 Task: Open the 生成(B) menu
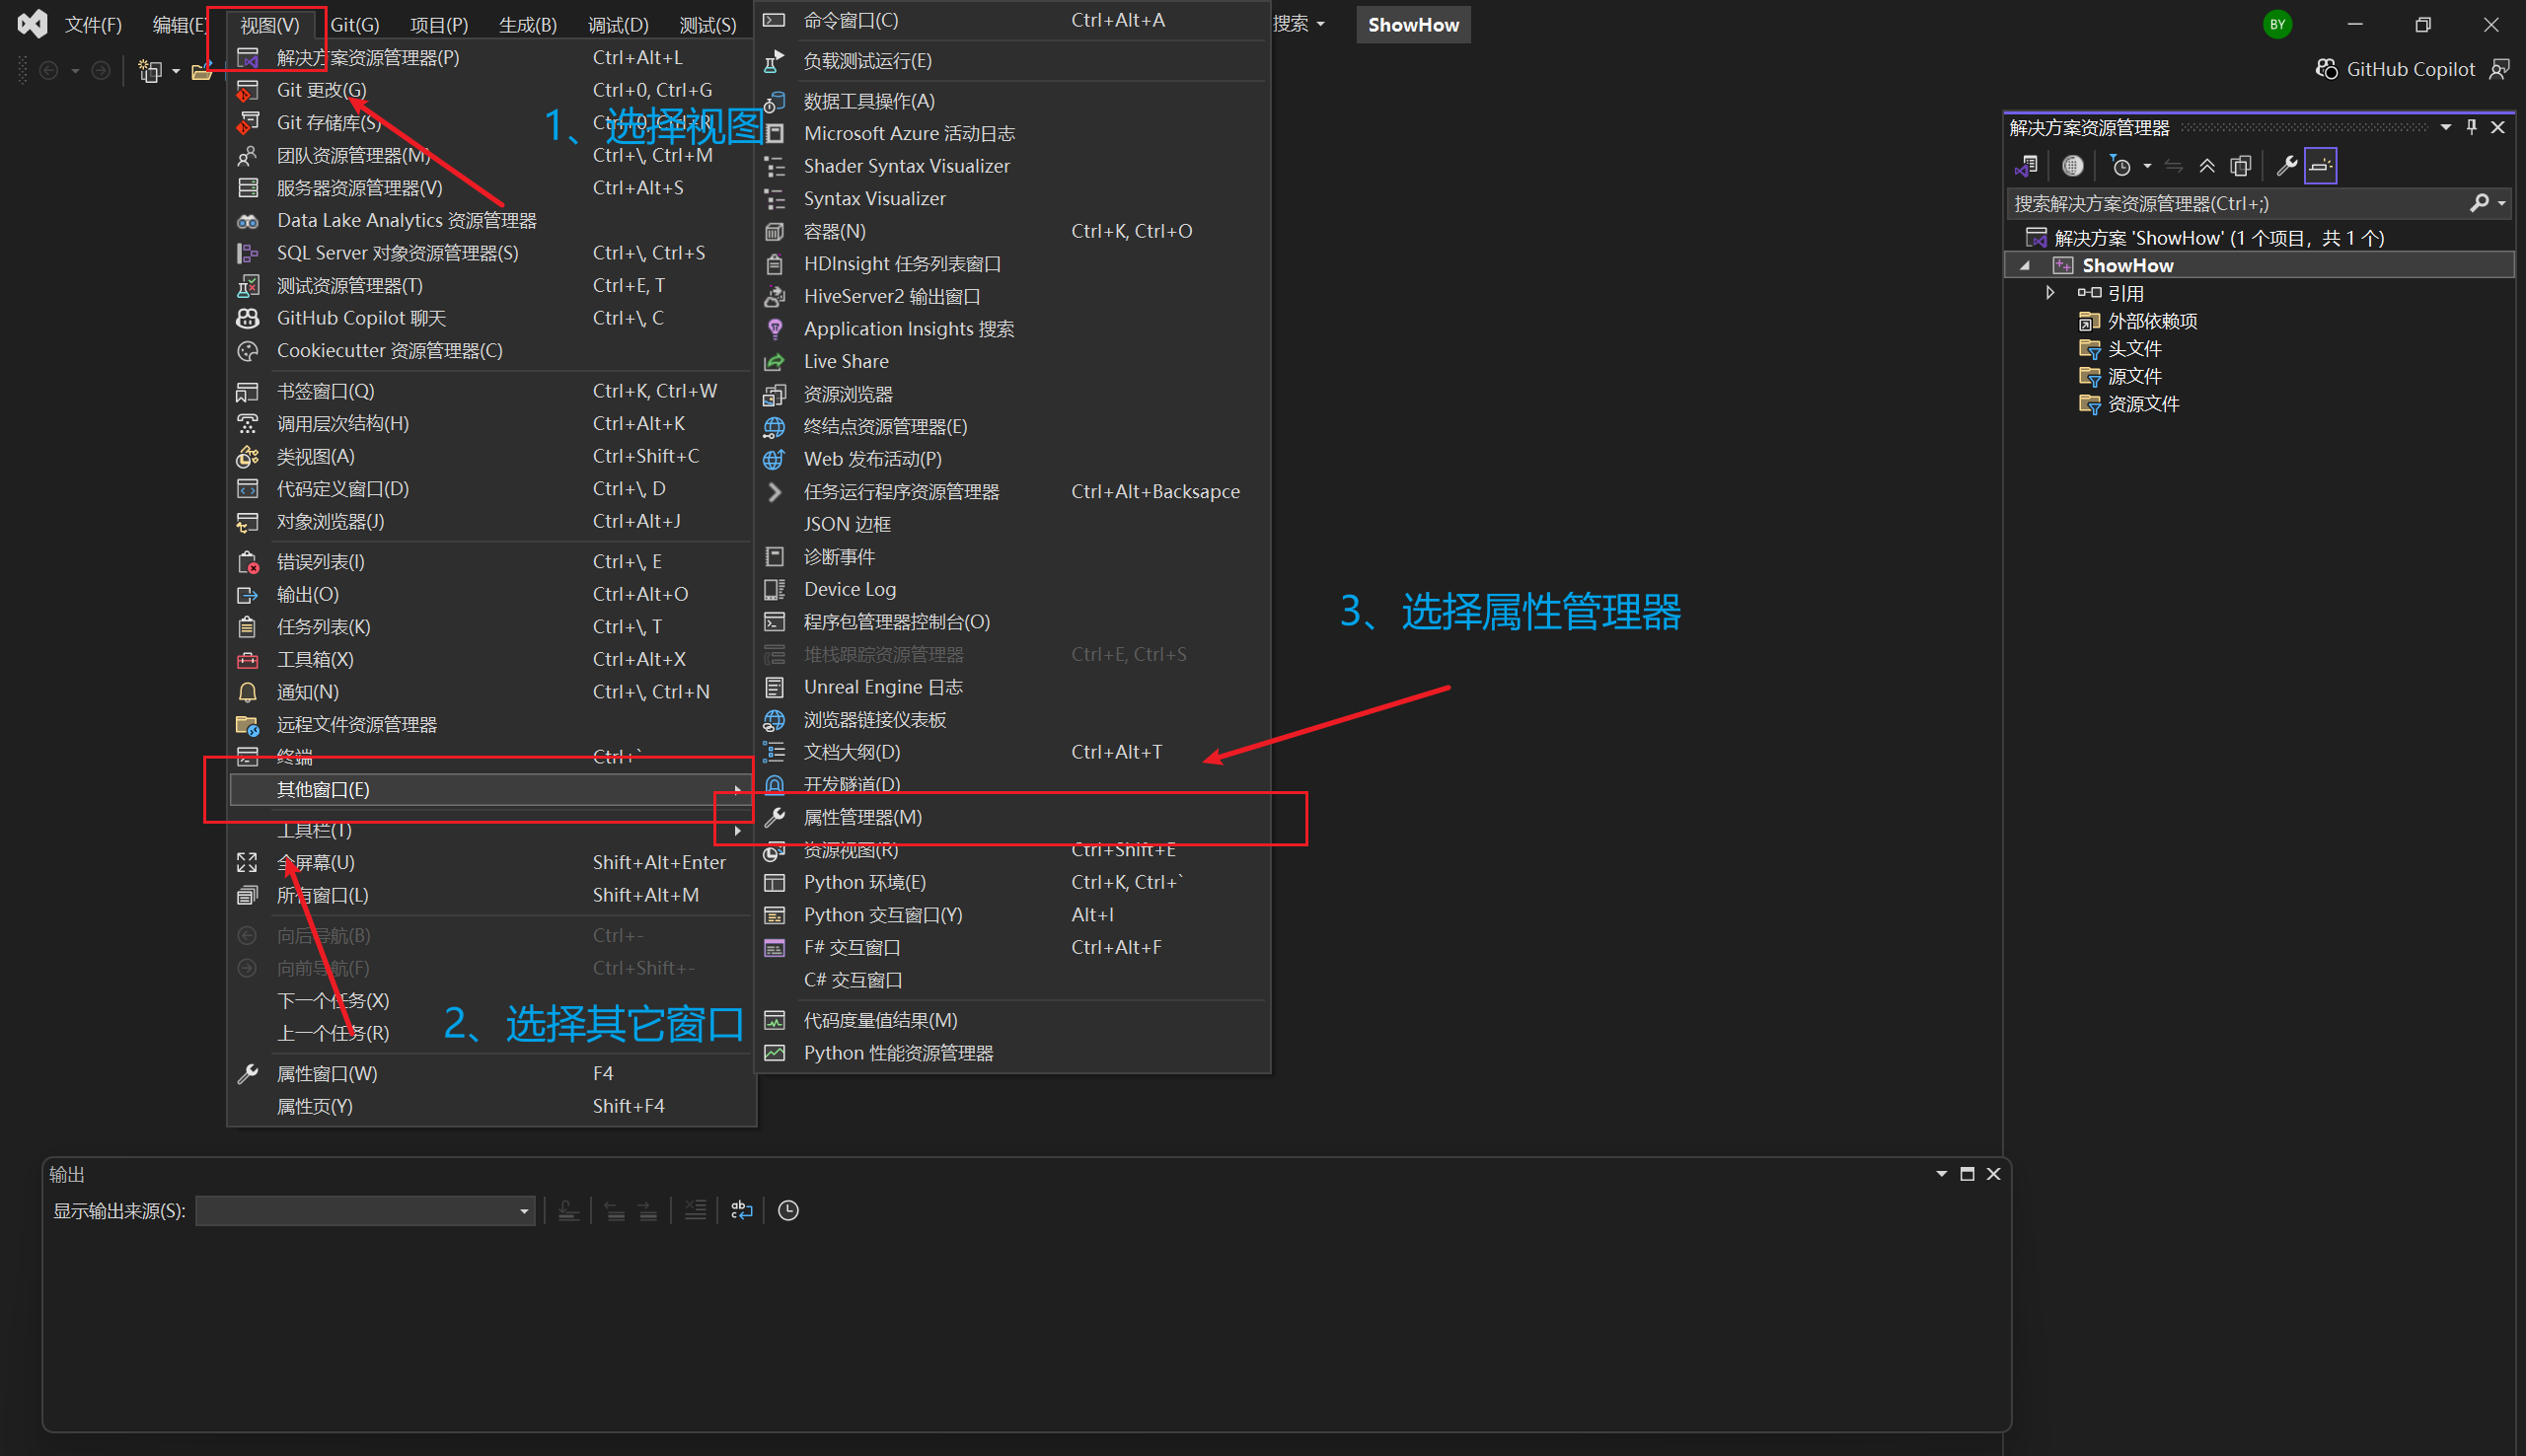coord(528,25)
